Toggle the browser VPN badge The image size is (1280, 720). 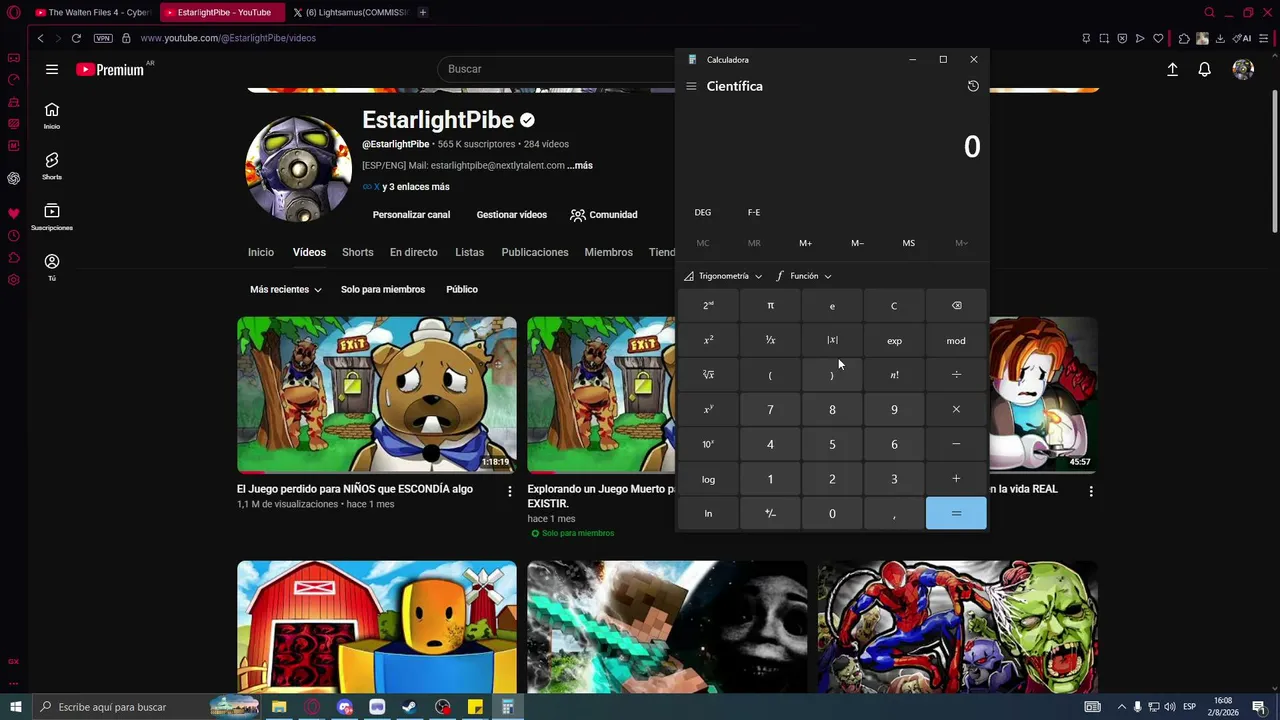pos(103,38)
